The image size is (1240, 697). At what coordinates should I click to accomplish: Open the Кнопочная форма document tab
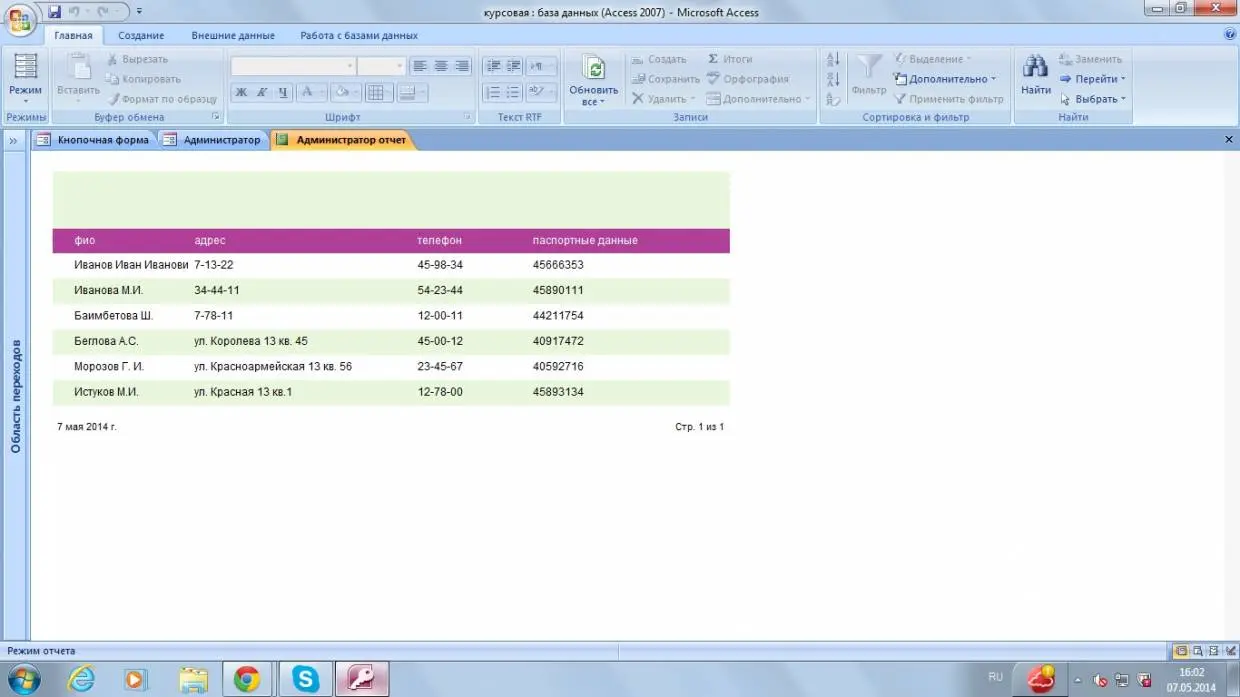(102, 140)
